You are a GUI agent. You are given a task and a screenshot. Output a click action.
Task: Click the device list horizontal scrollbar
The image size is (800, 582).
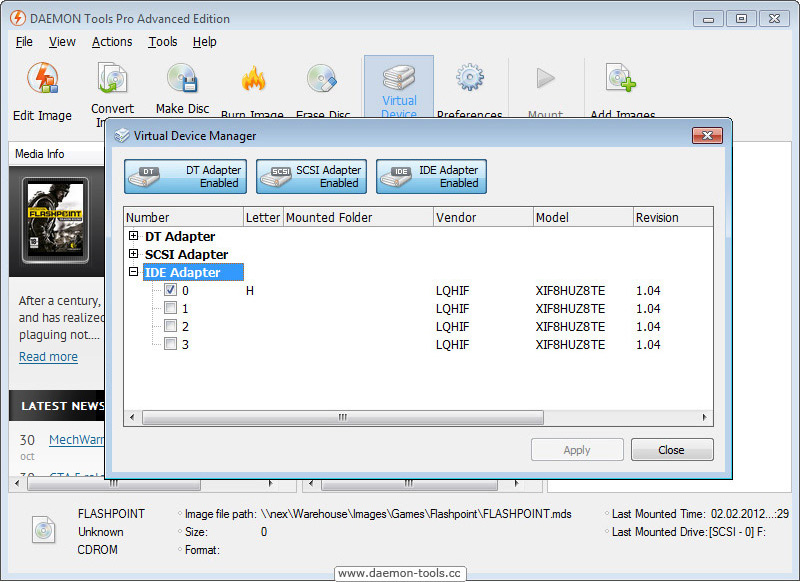coord(418,417)
